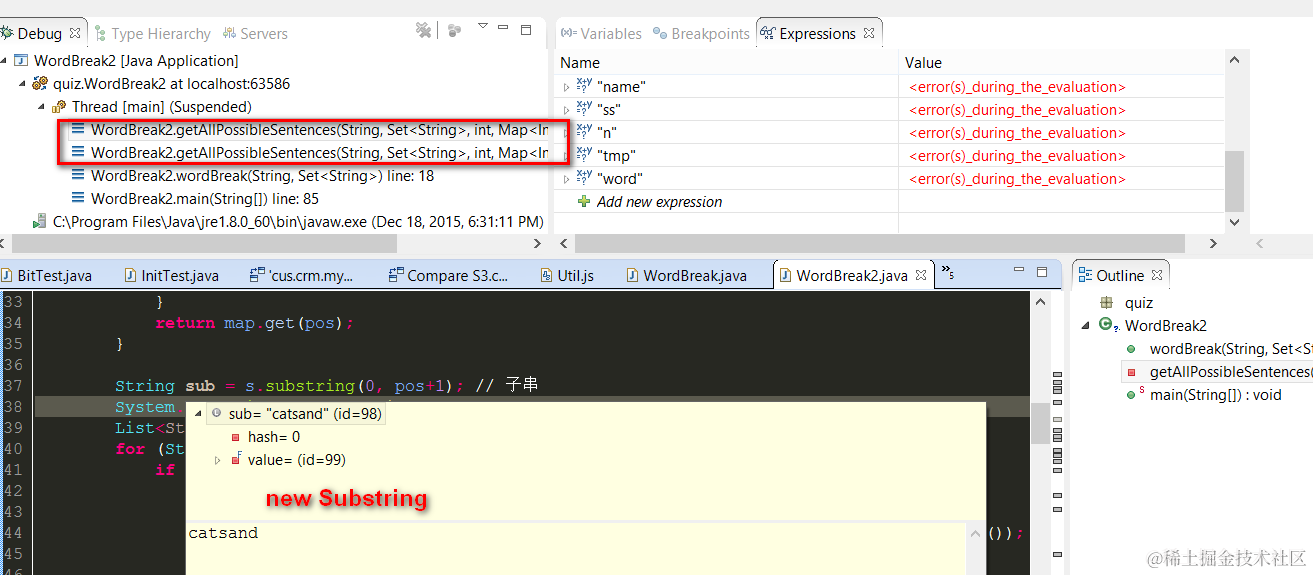Viewport: 1313px width, 575px height.
Task: Close the Debug view tab
Action: point(75,33)
